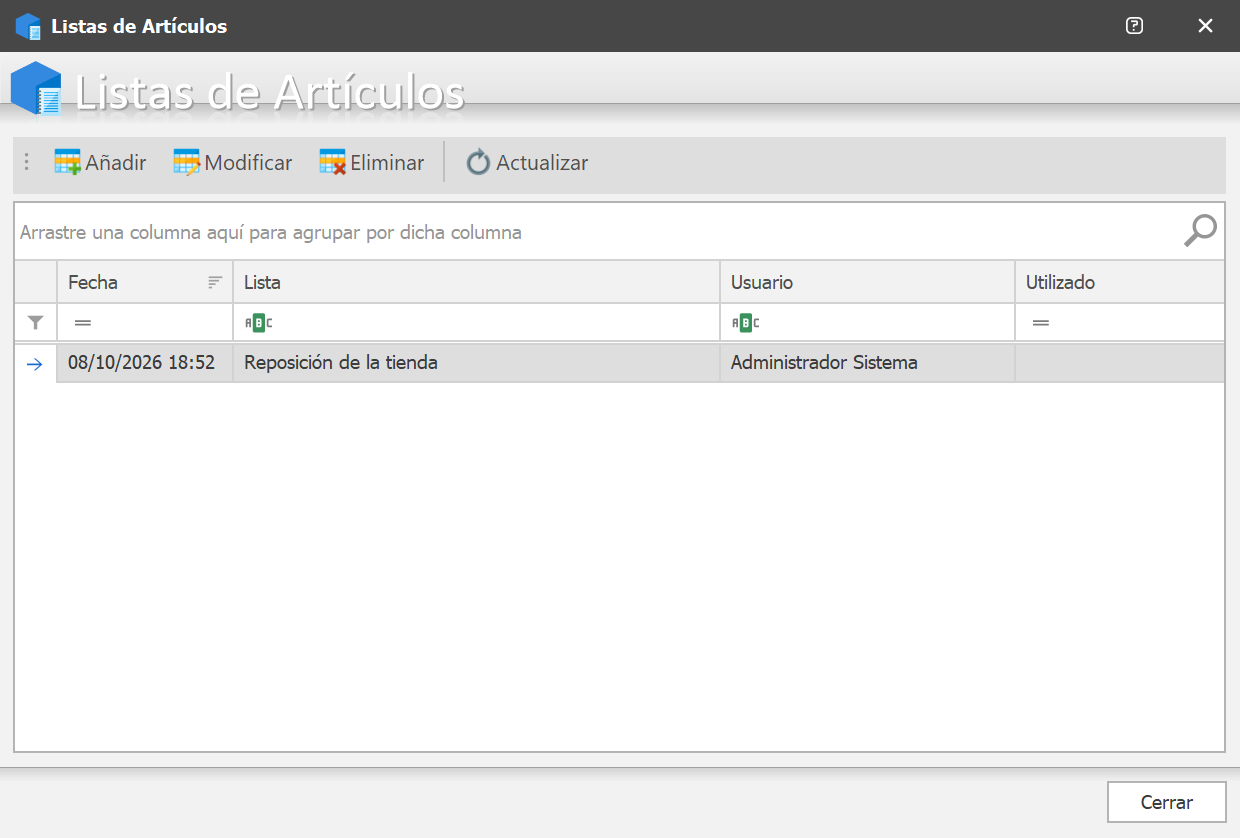Viewport: 1240px width, 838px height.
Task: Sort by the Utilizado column header
Action: 1120,282
